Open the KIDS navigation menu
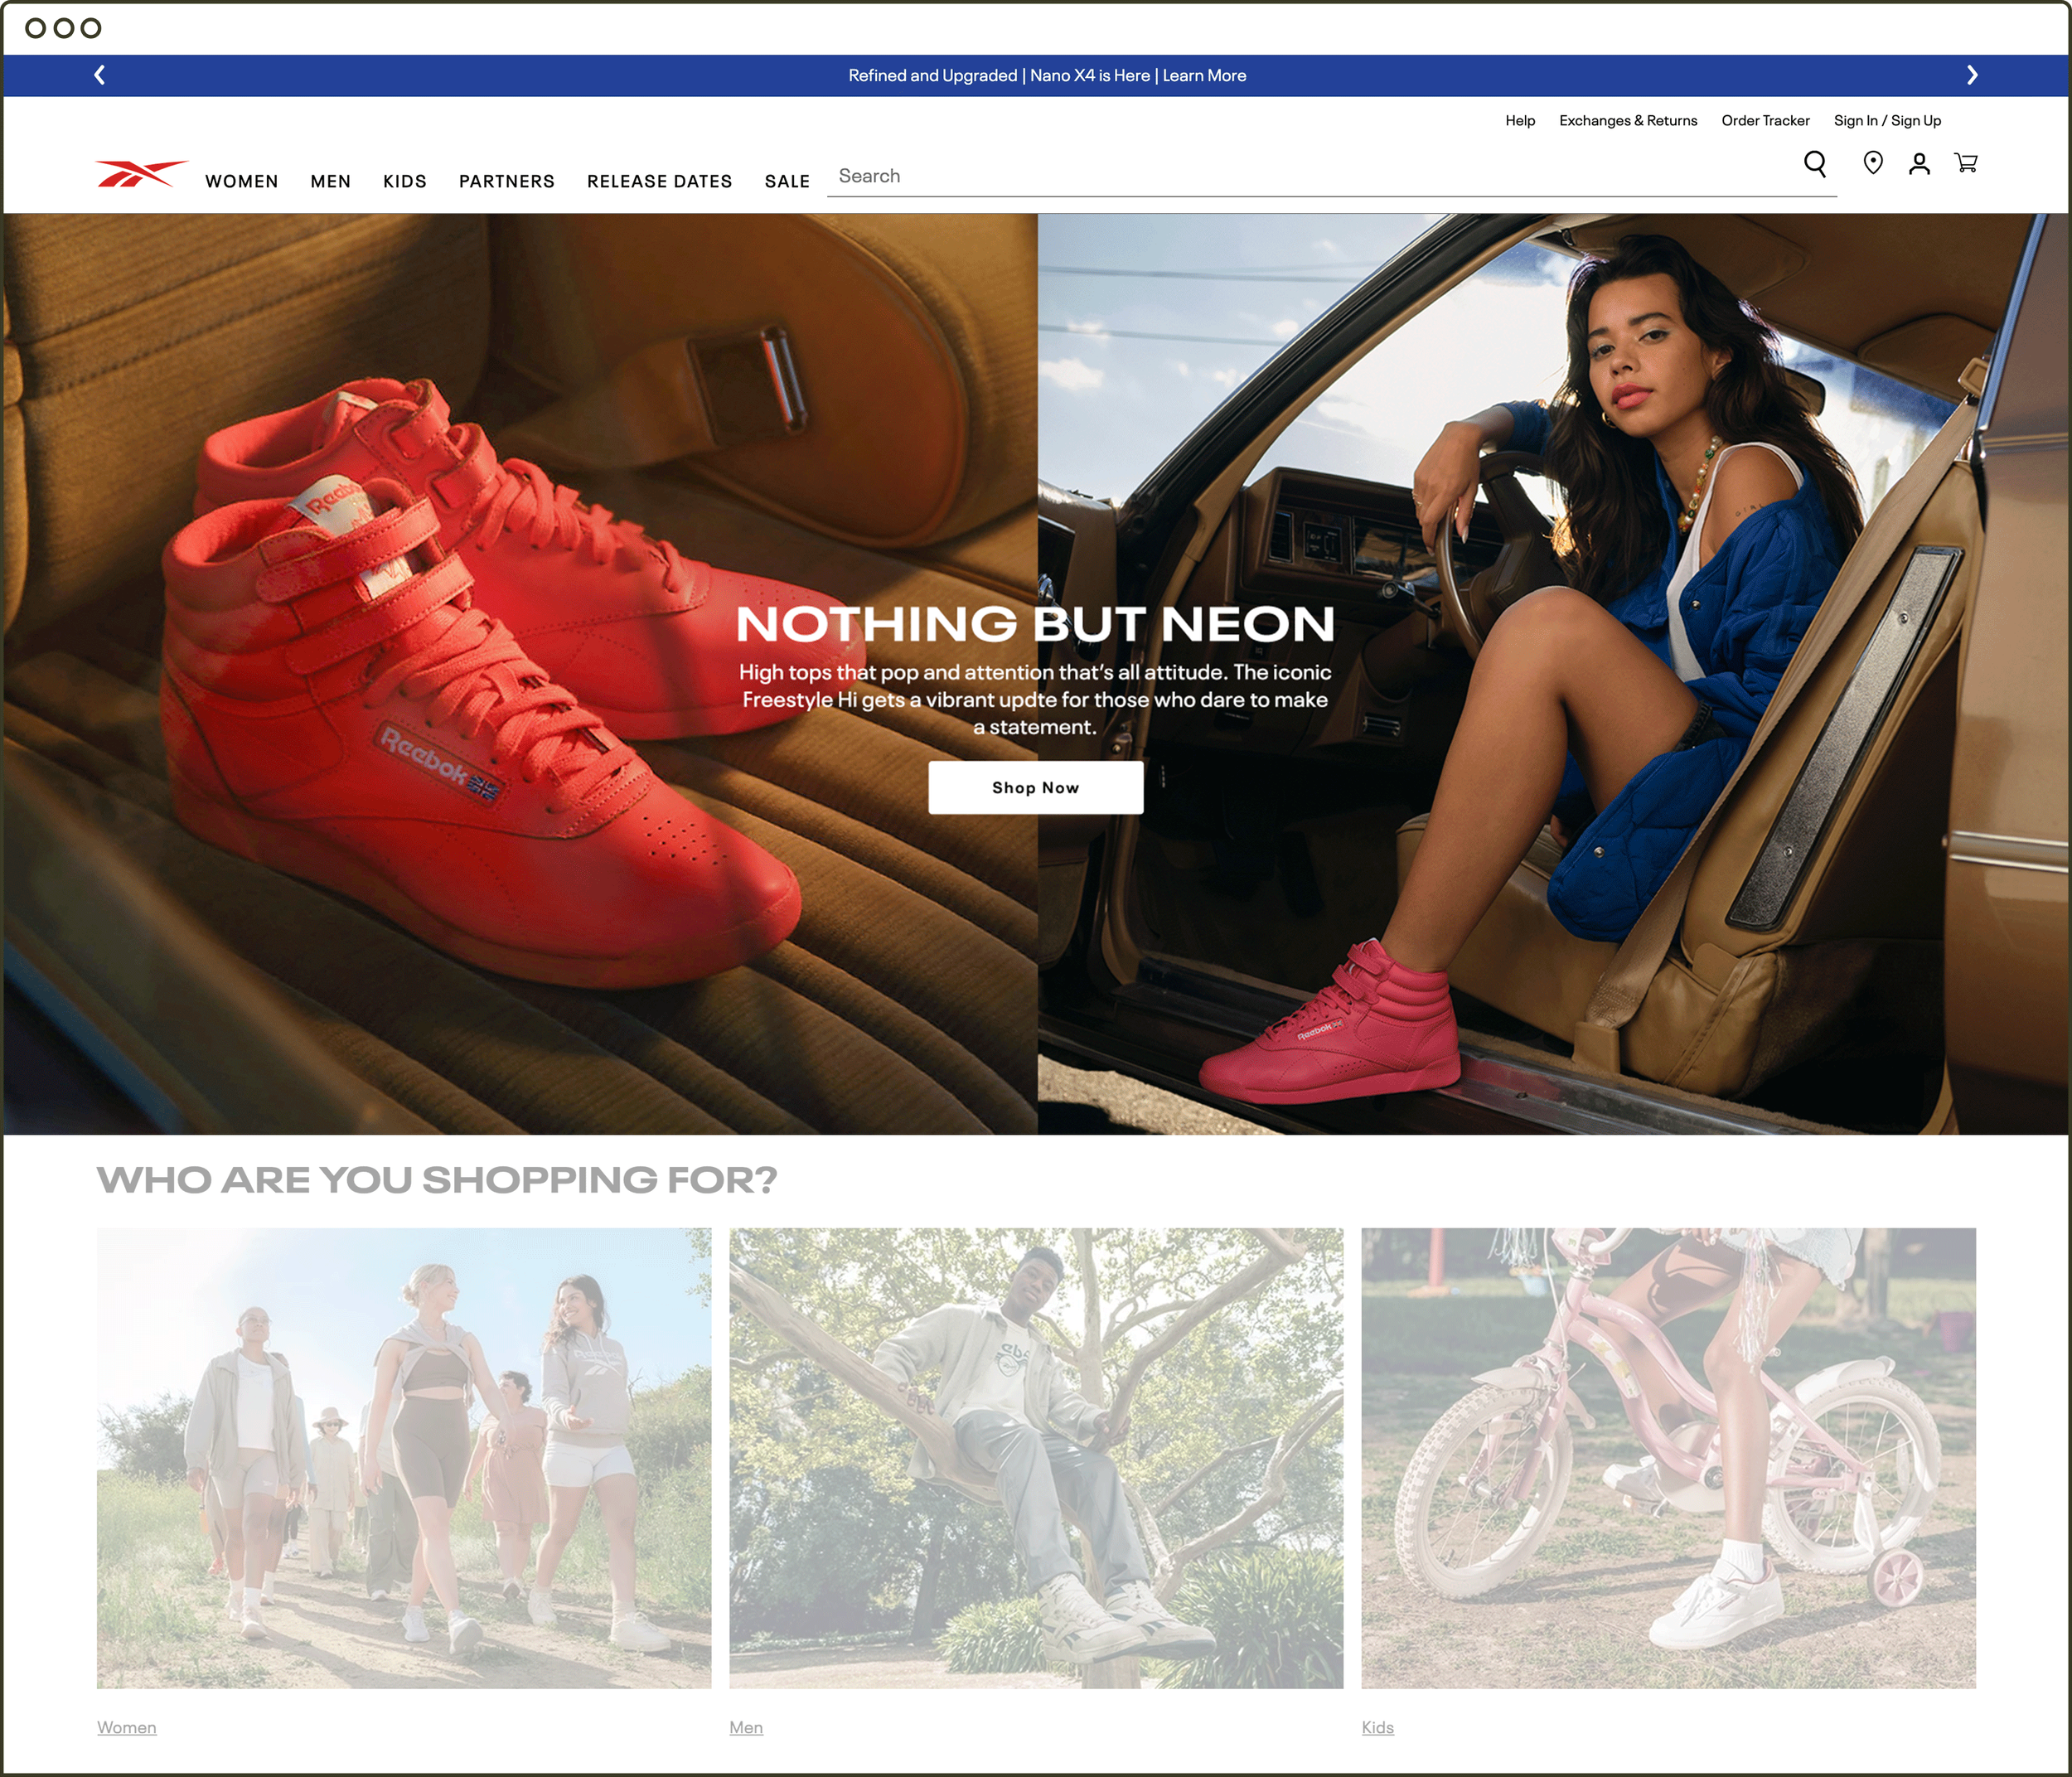 (405, 181)
